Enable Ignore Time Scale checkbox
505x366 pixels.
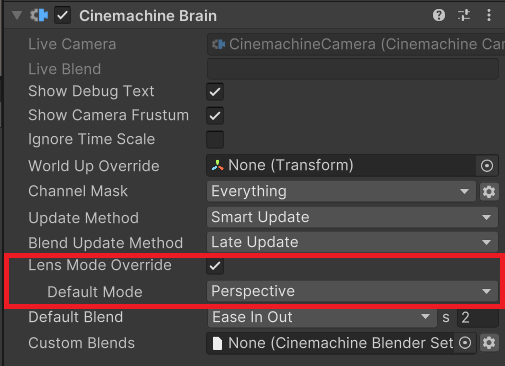(x=215, y=140)
